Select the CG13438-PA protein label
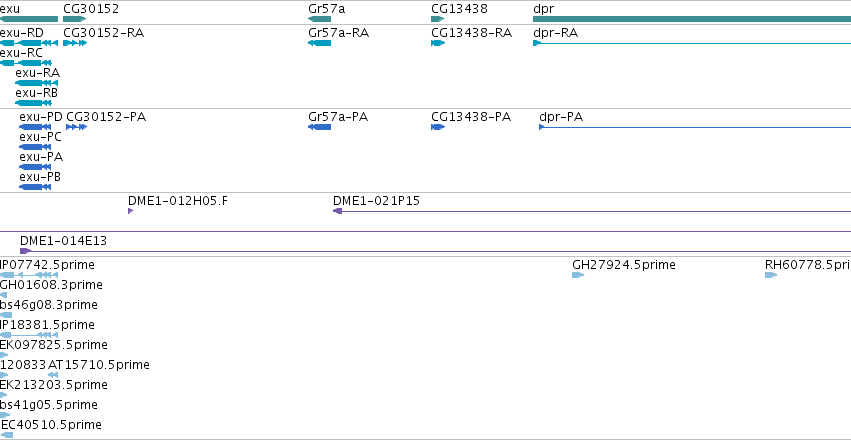The height and width of the screenshot is (440, 851). click(x=471, y=117)
